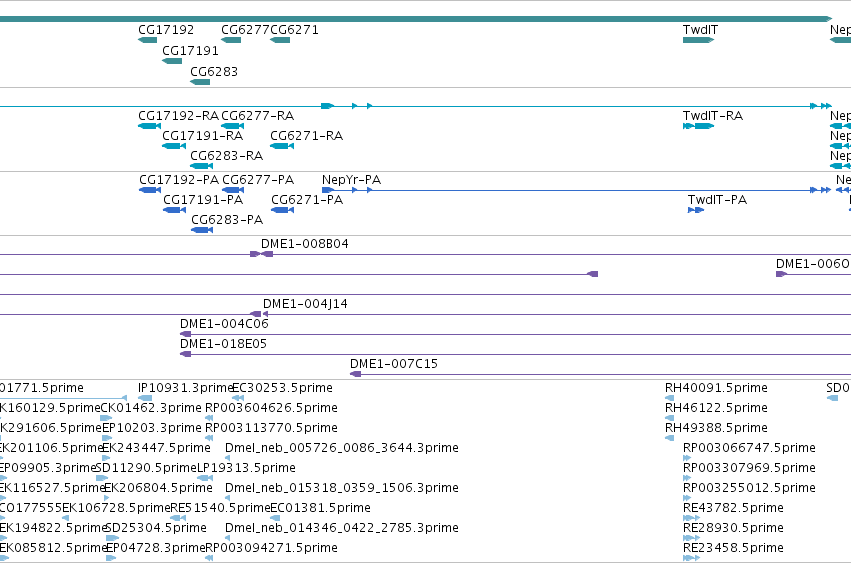Open EST EP04728.3prime
The width and height of the screenshot is (851, 563).
pyautogui.click(x=156, y=549)
